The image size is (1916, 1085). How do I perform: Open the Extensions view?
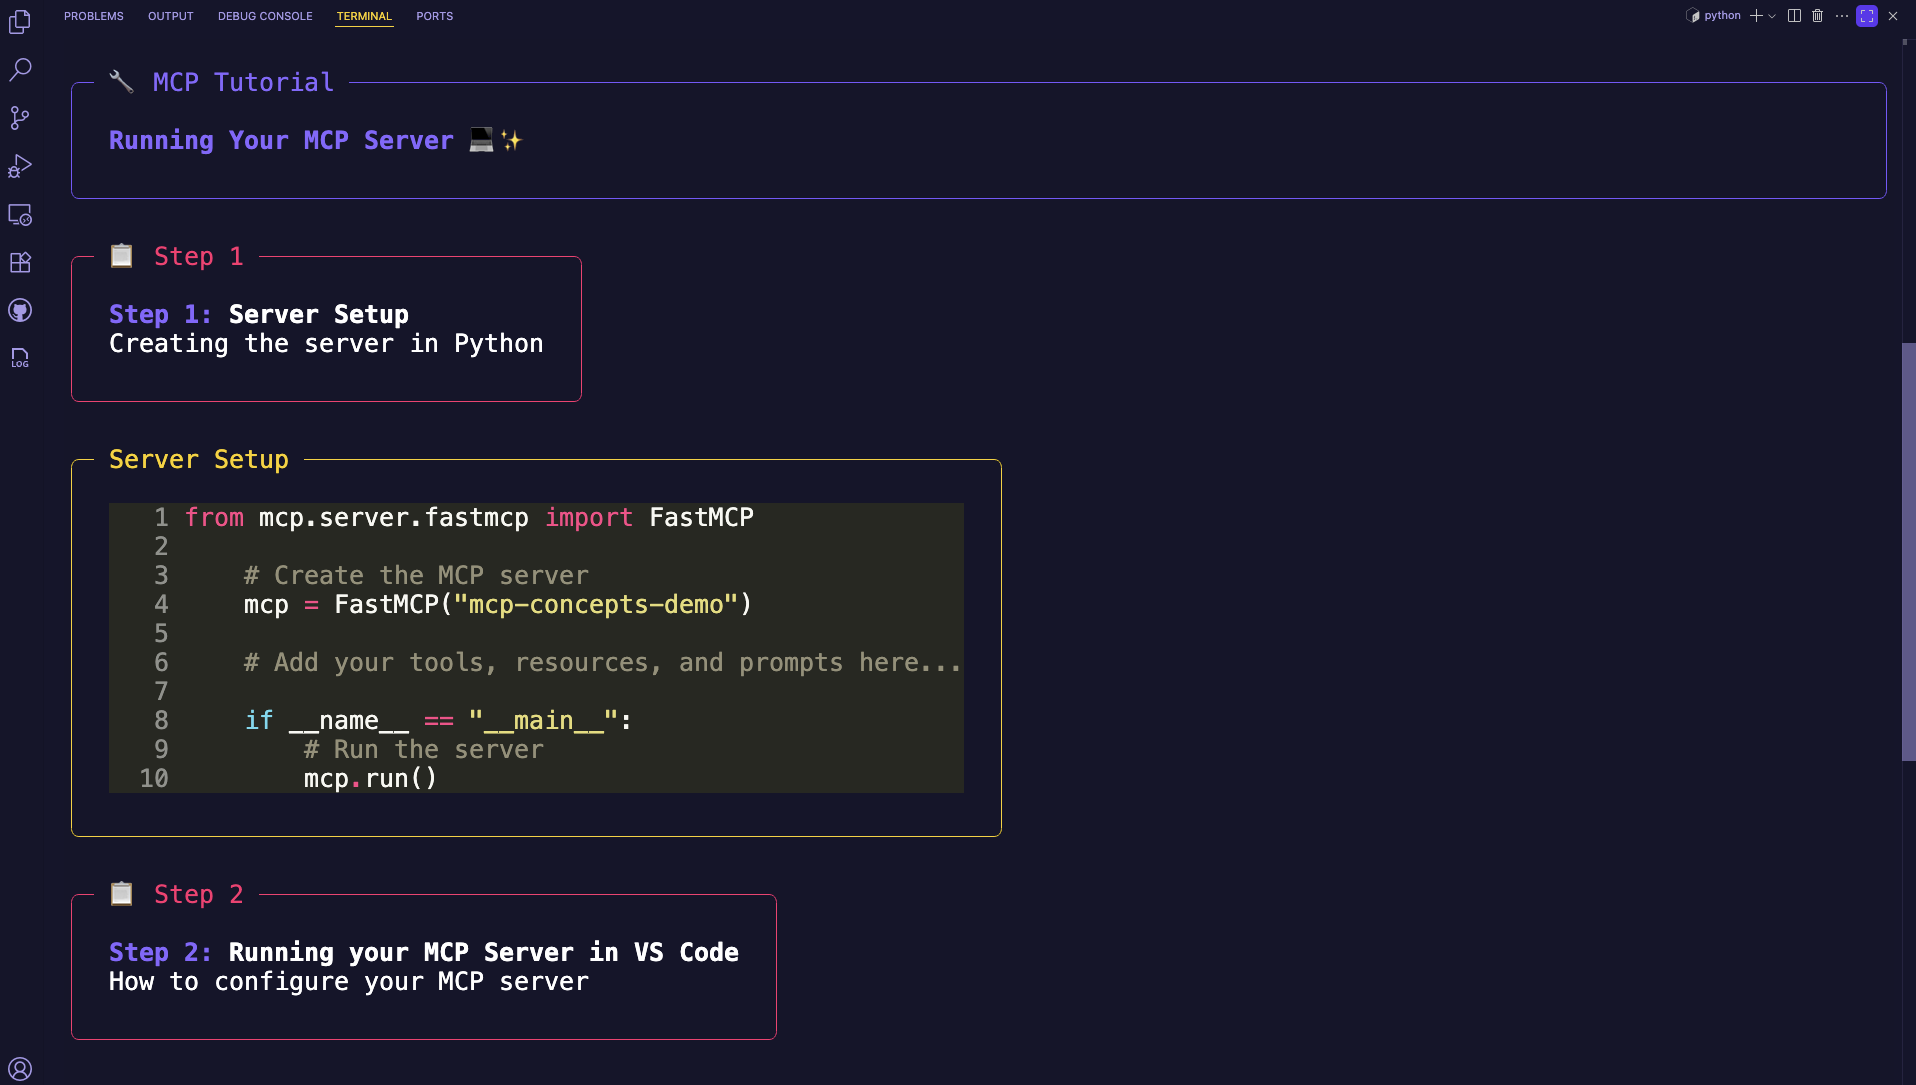click(x=20, y=262)
